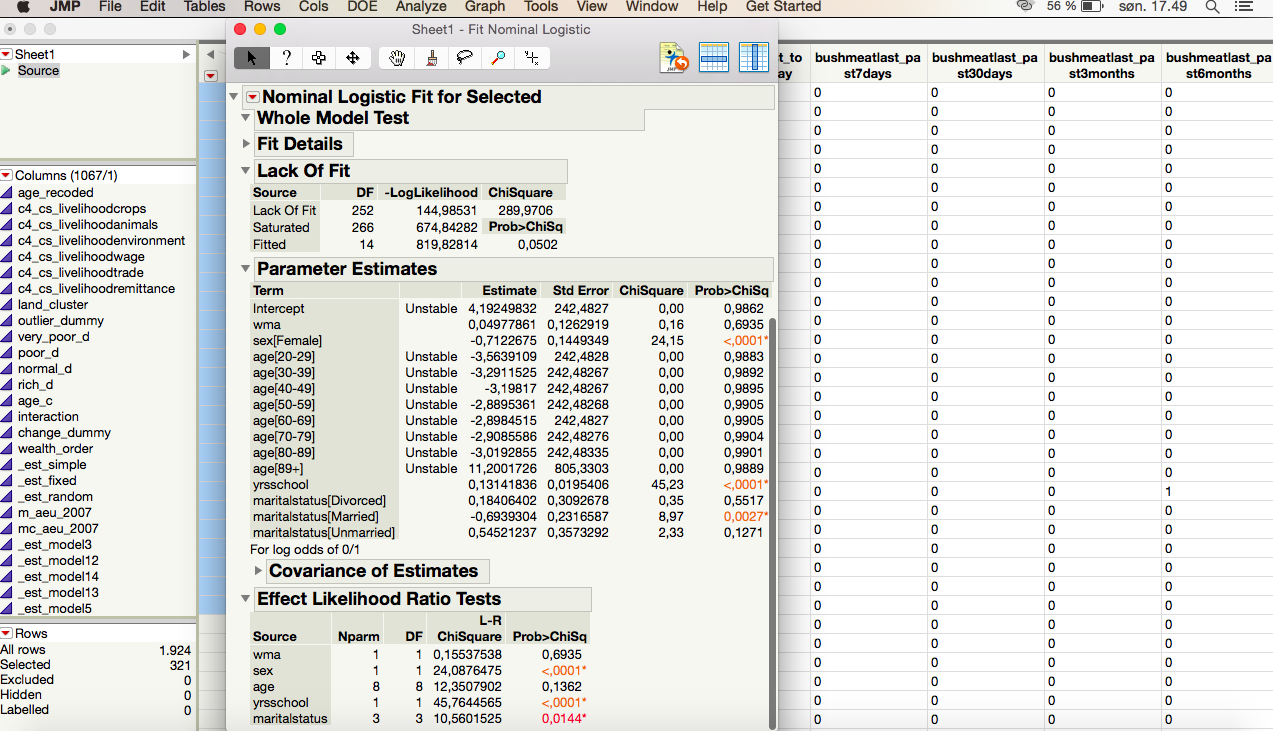Click the select-columns table icon
Screen dimensions: 1273x731
pos(754,58)
